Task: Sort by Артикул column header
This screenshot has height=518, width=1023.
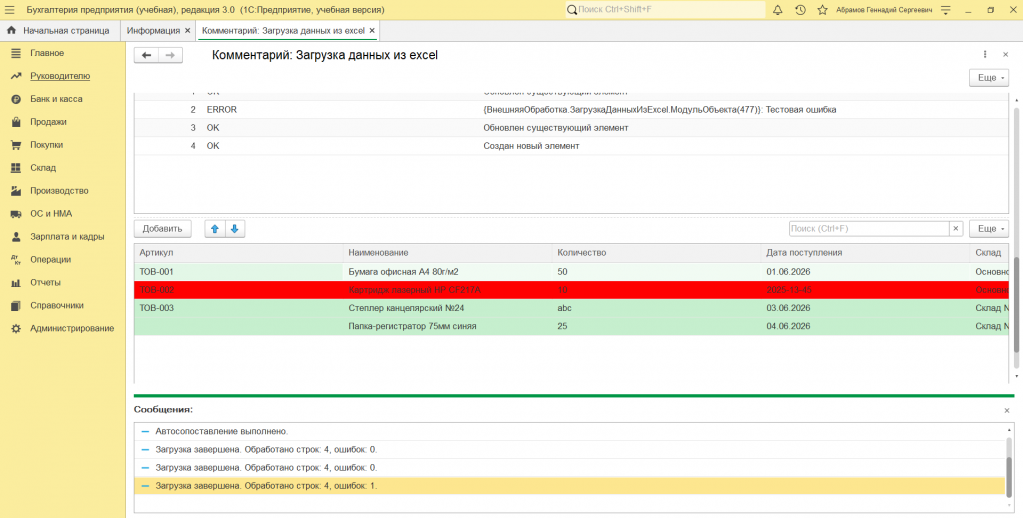Action: coord(239,252)
